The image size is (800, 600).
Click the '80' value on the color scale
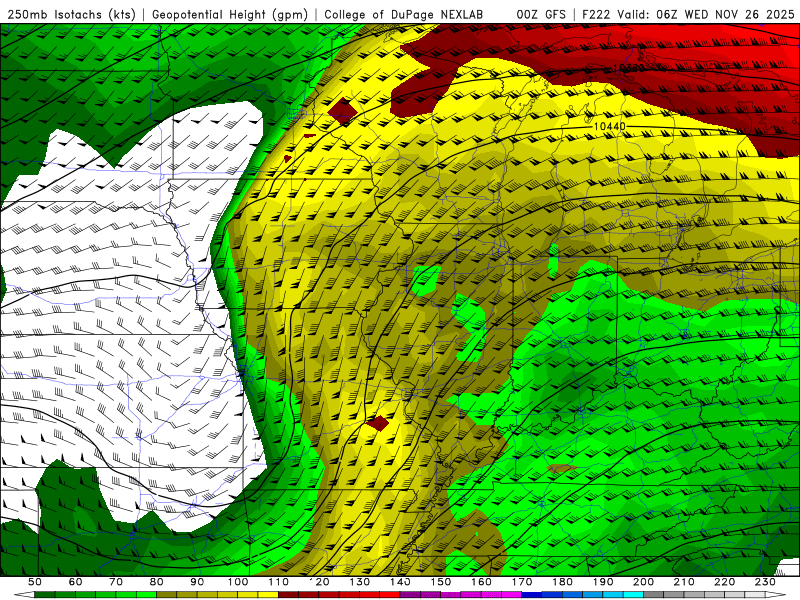pyautogui.click(x=157, y=582)
